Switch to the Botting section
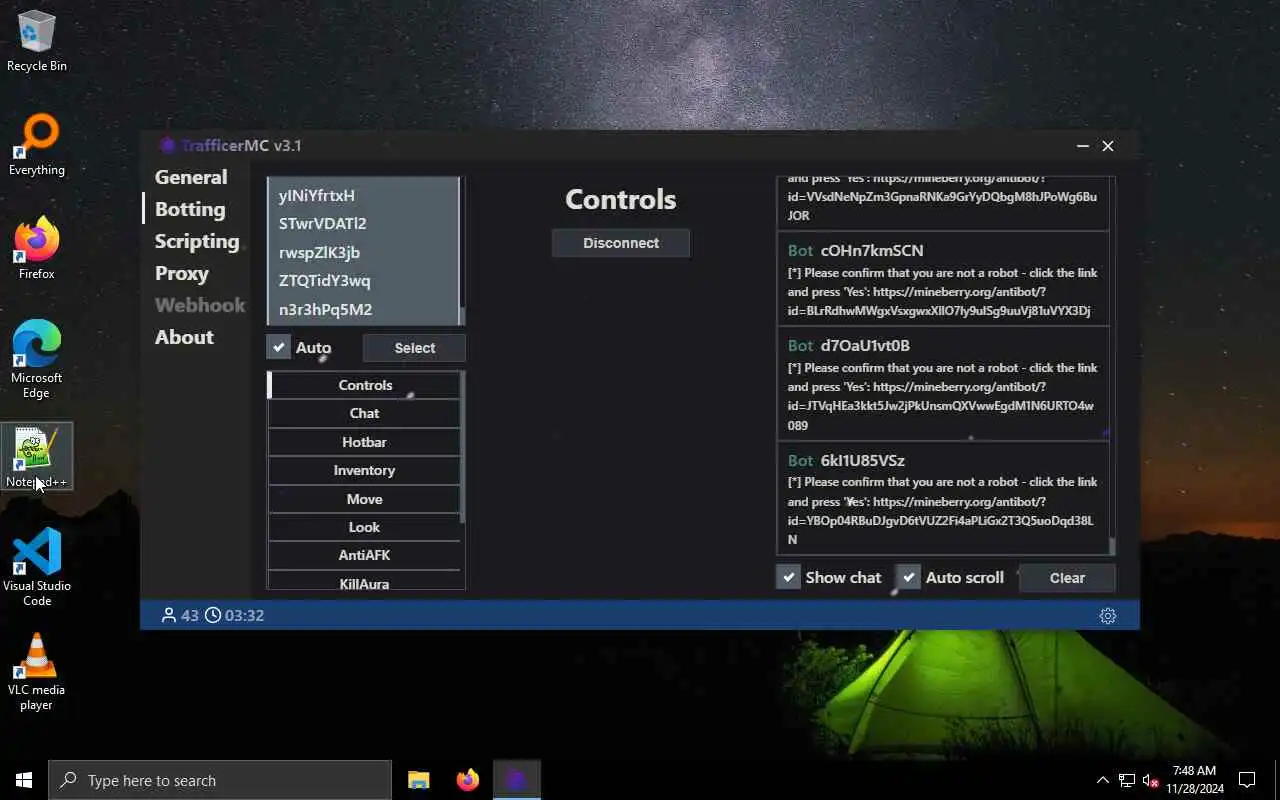The height and width of the screenshot is (800, 1280). [x=190, y=209]
